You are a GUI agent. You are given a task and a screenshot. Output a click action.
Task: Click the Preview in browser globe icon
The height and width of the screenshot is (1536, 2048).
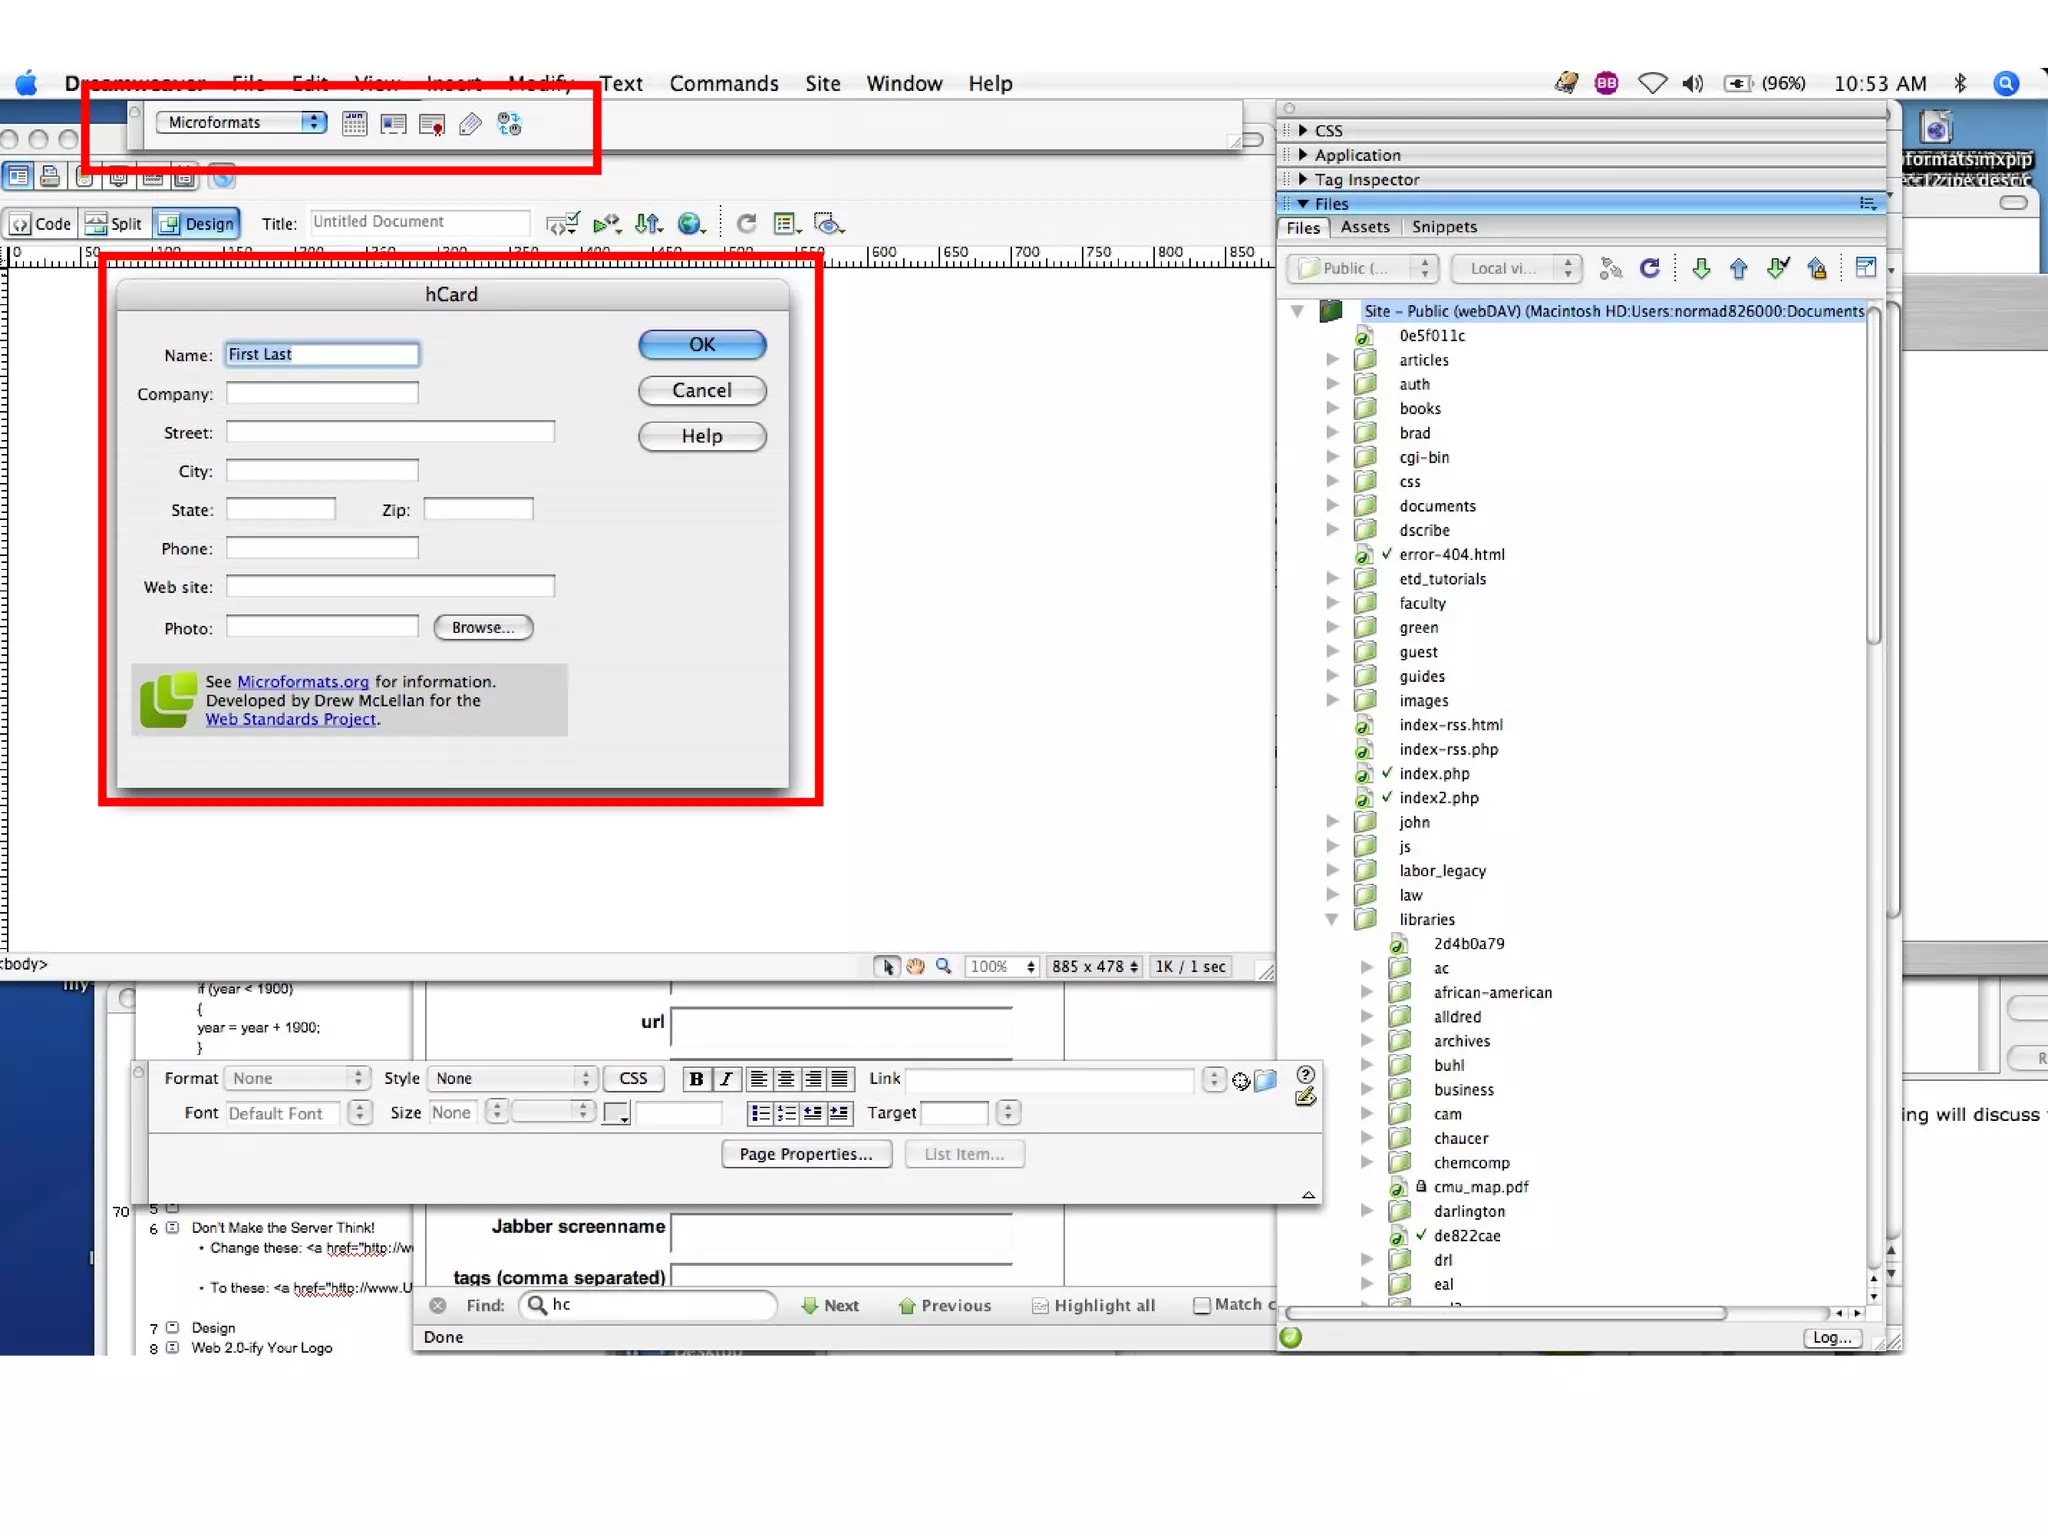coord(690,223)
